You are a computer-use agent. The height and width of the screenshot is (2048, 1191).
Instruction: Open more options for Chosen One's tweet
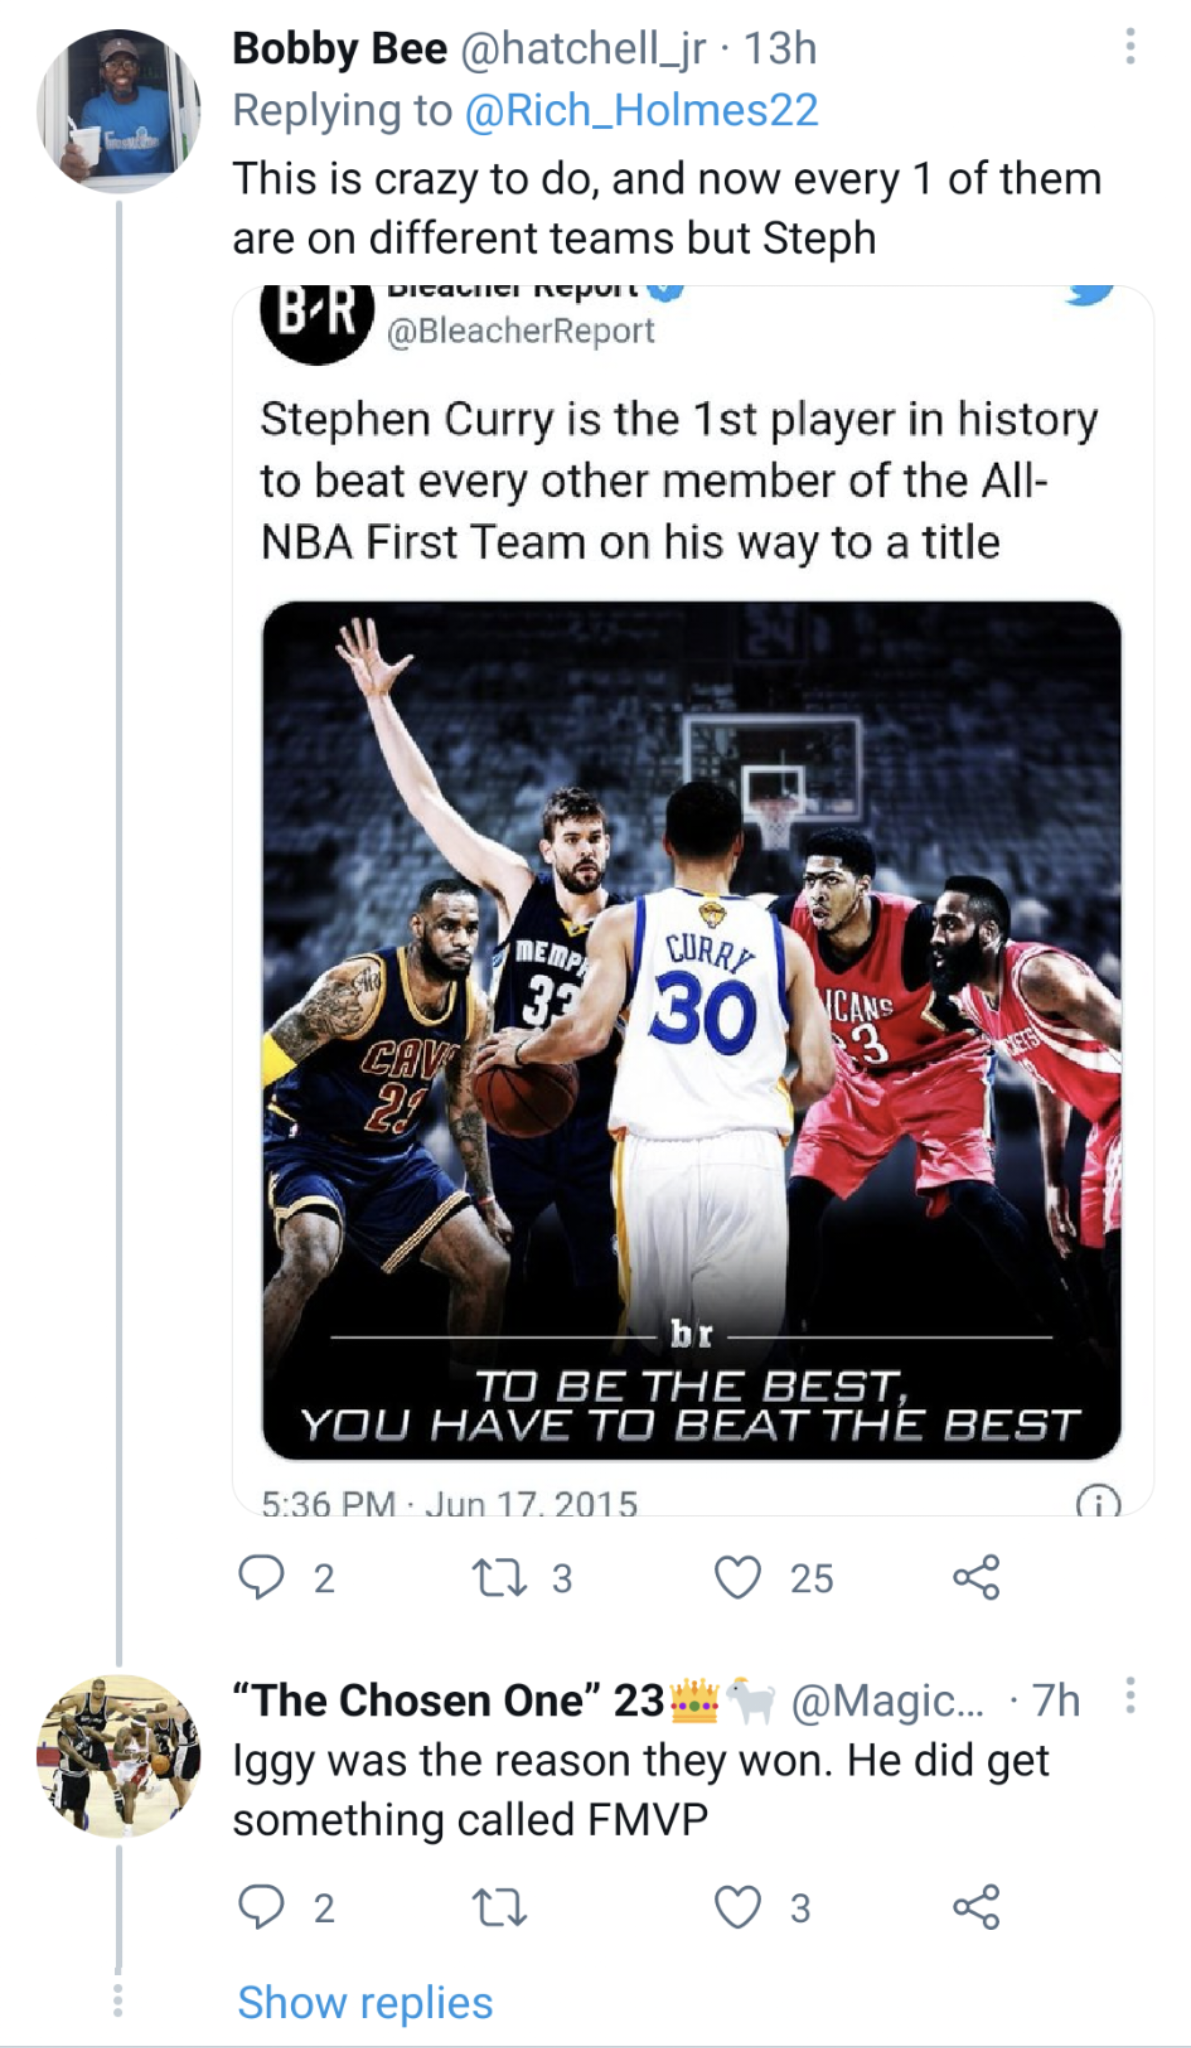pyautogui.click(x=1130, y=1695)
